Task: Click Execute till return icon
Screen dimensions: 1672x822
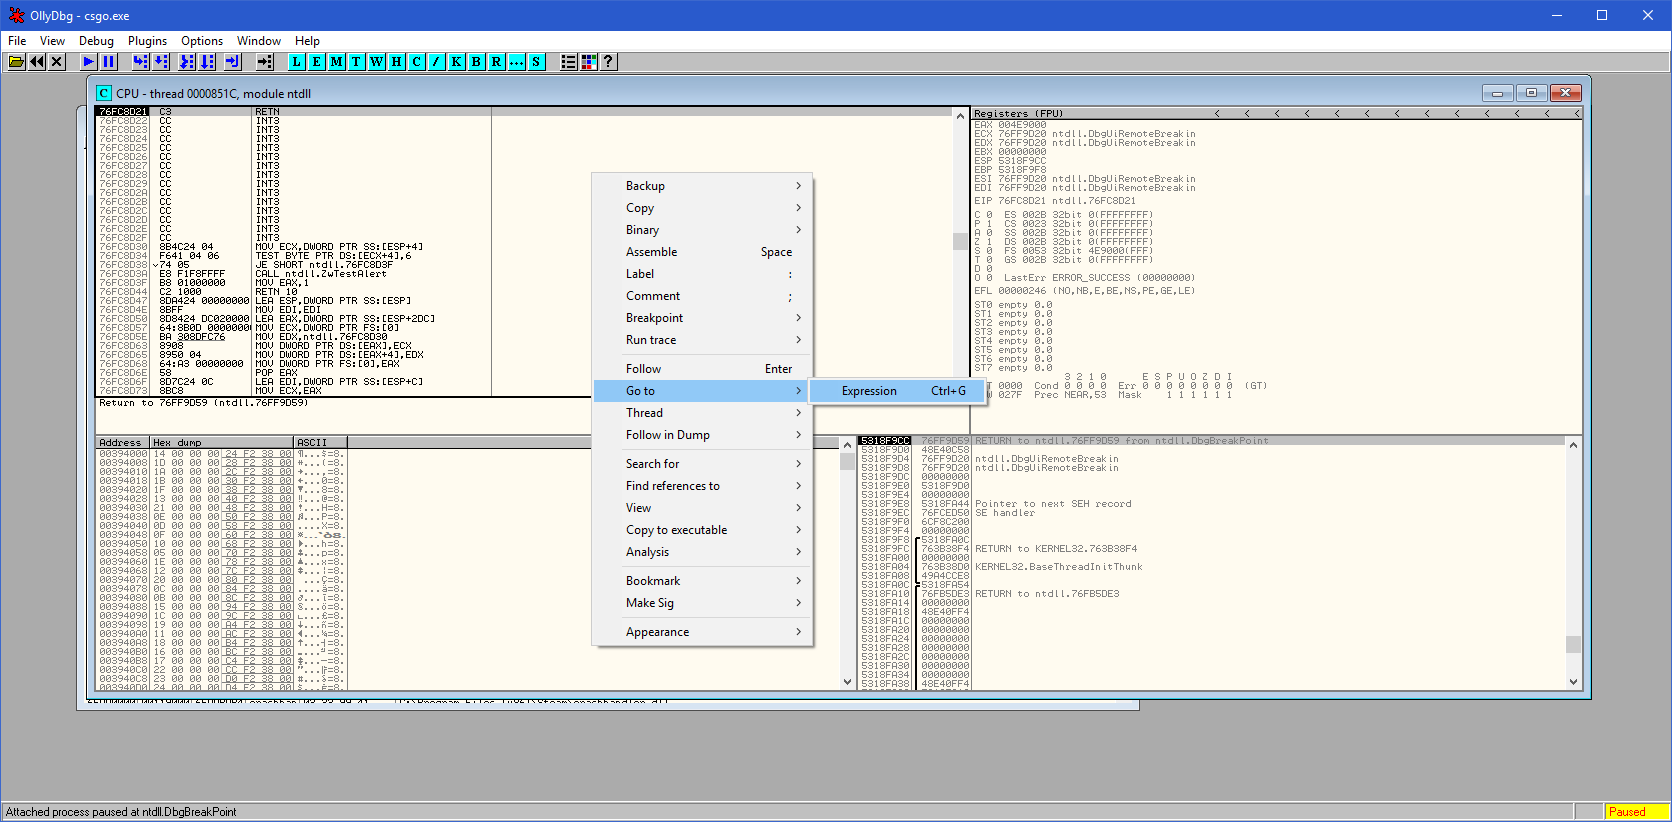Action: (233, 62)
